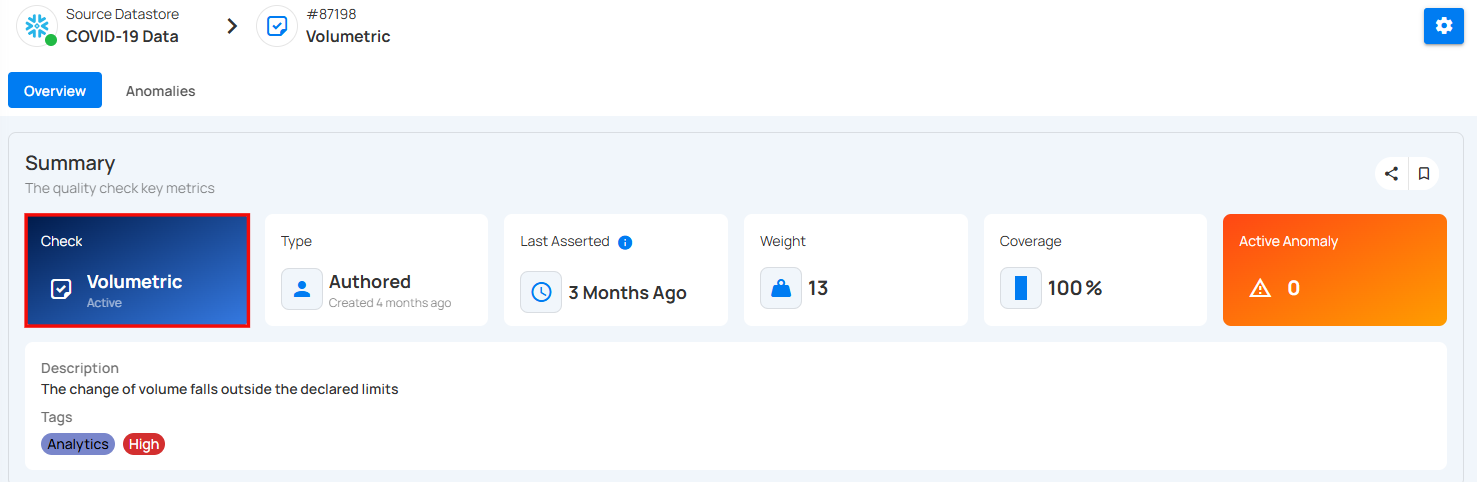Click the coverage bar icon
This screenshot has width=1477, height=482.
coord(1021,288)
